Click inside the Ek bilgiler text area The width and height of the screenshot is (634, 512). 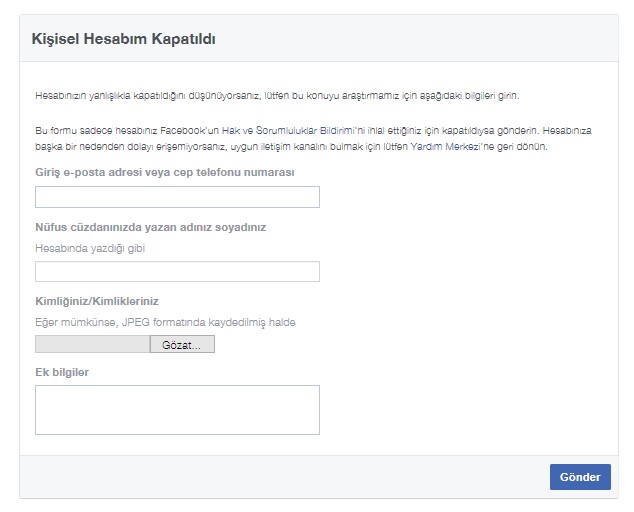coord(177,410)
